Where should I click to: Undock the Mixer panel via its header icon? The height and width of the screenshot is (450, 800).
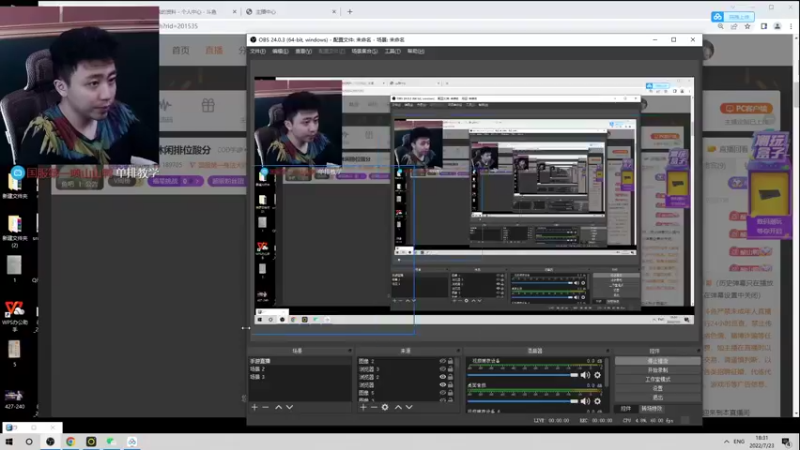click(x=607, y=351)
